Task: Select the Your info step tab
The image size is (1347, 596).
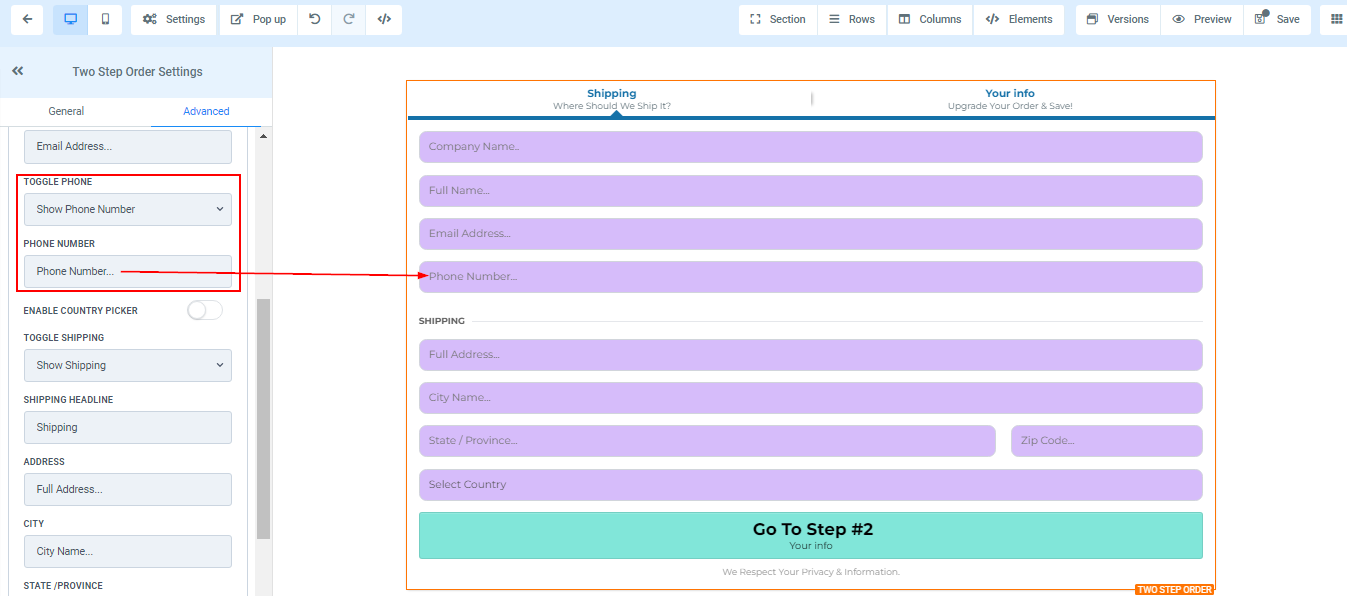Action: (x=1010, y=99)
